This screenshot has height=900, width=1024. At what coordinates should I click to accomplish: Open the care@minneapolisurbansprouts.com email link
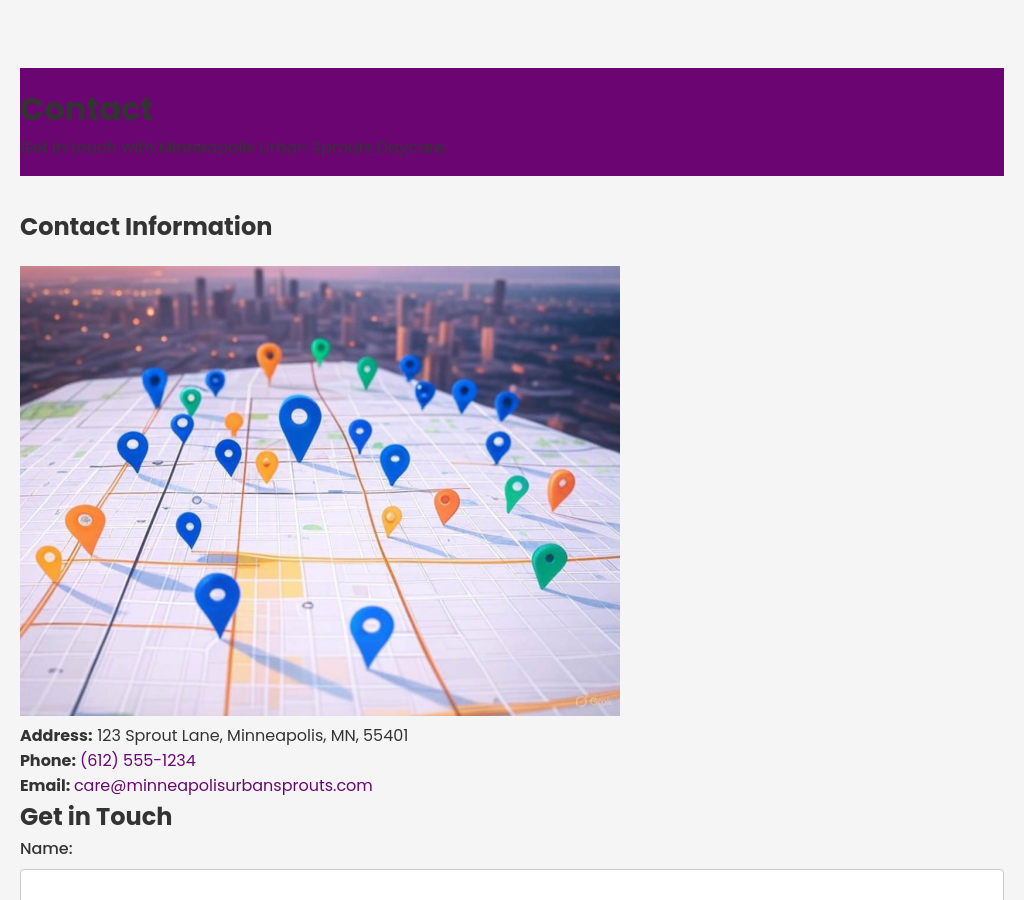[223, 786]
